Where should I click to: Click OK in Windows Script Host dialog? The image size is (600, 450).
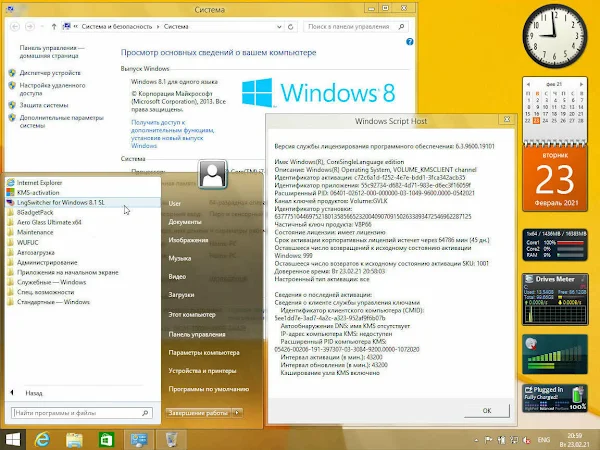pyautogui.click(x=487, y=411)
